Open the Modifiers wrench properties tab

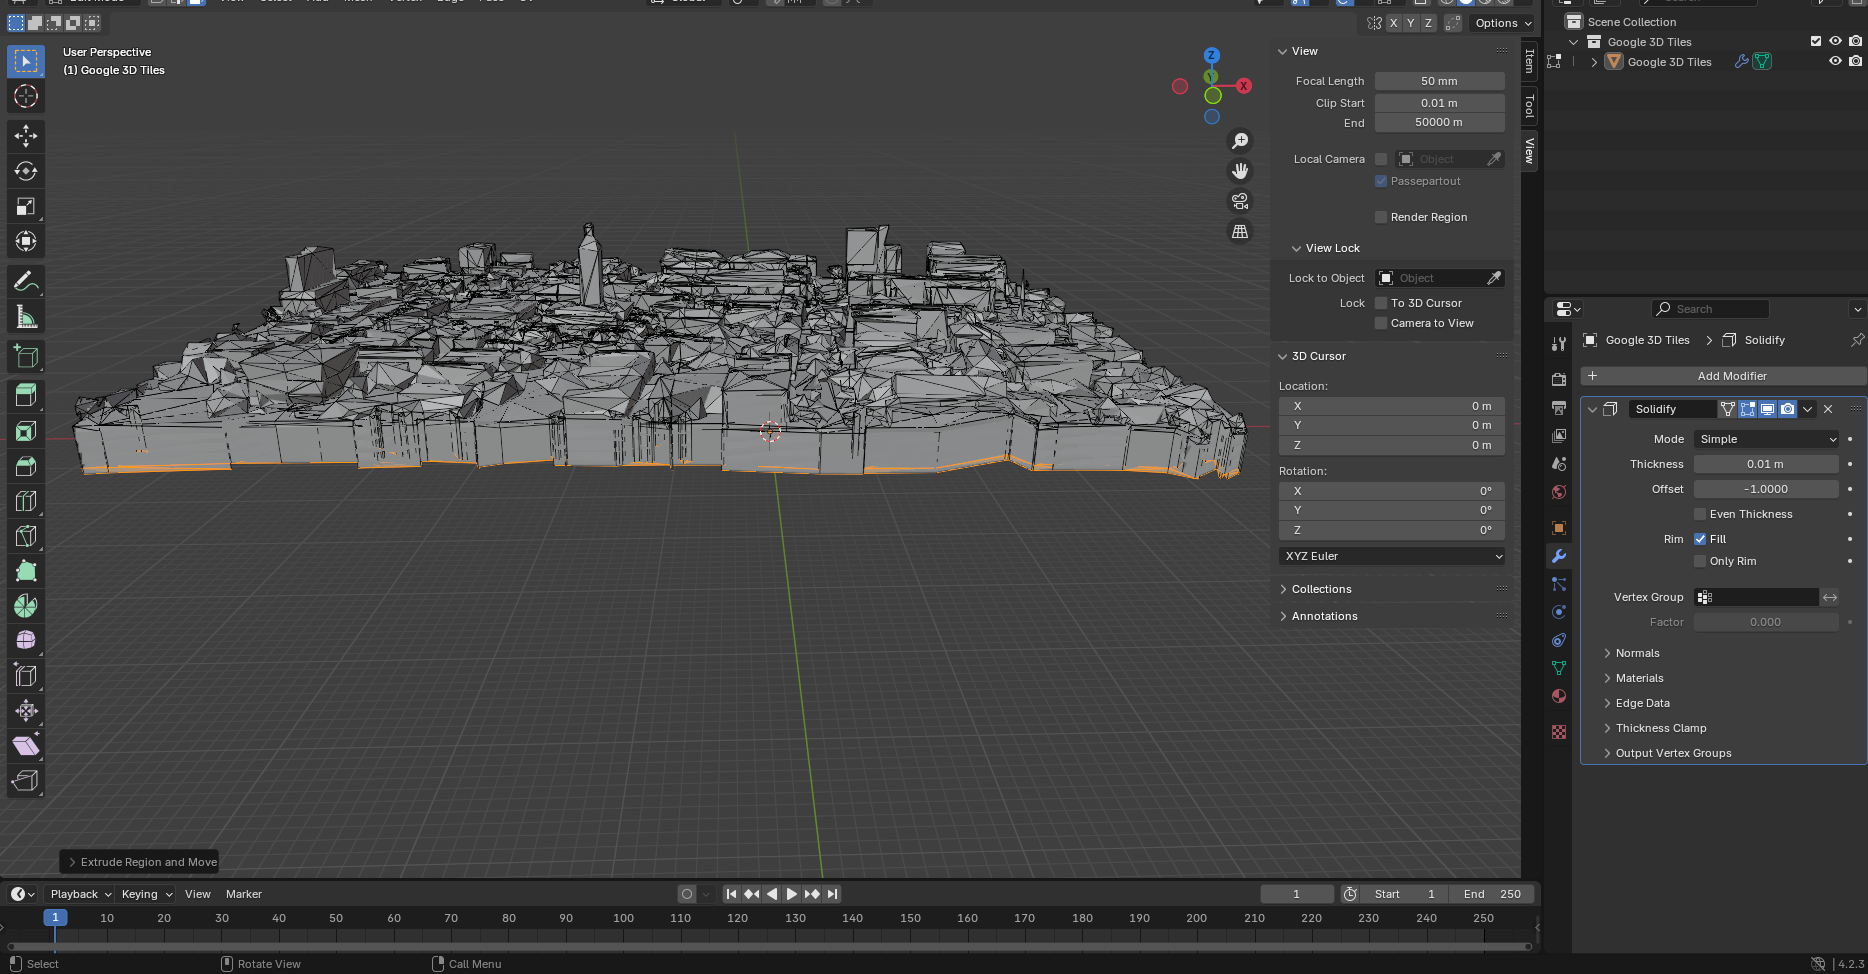coord(1558,556)
